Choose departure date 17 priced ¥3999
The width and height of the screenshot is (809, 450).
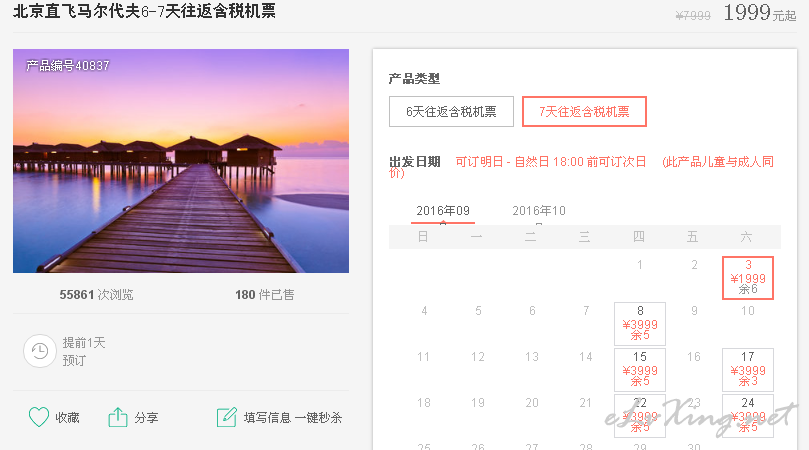[748, 369]
